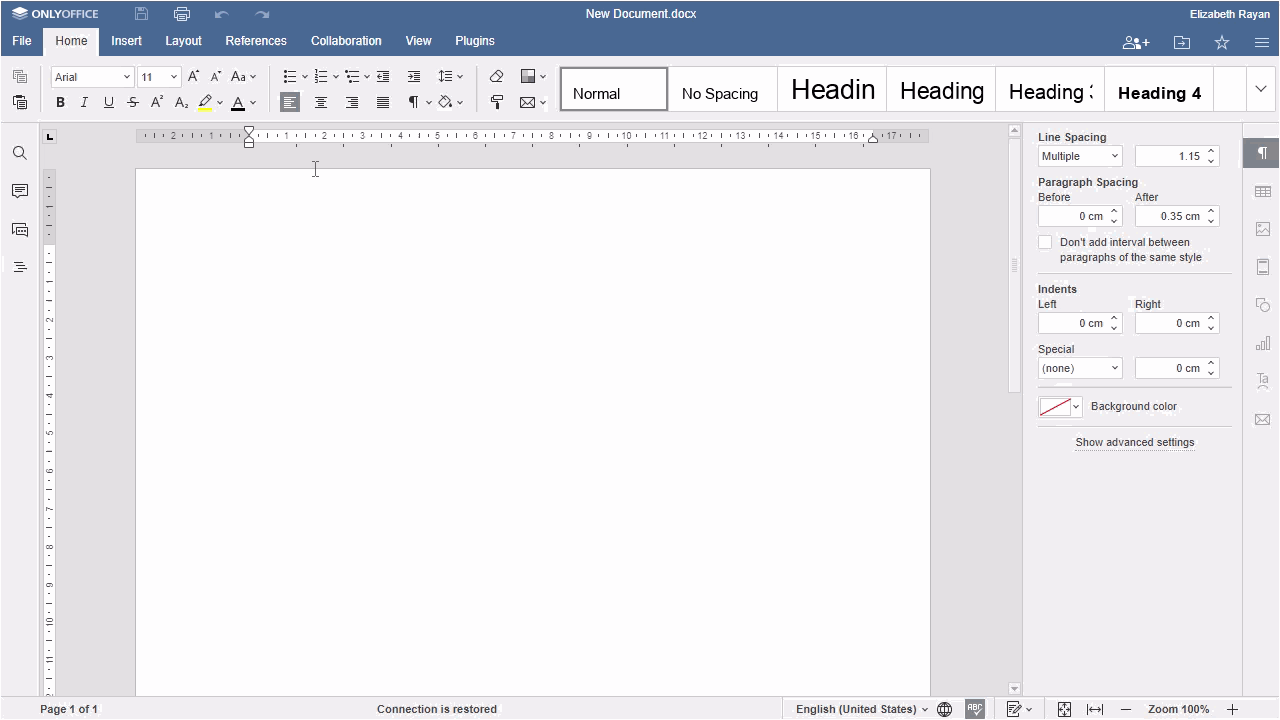Click Show advanced settings link
This screenshot has height=720, width=1280.
(1134, 442)
